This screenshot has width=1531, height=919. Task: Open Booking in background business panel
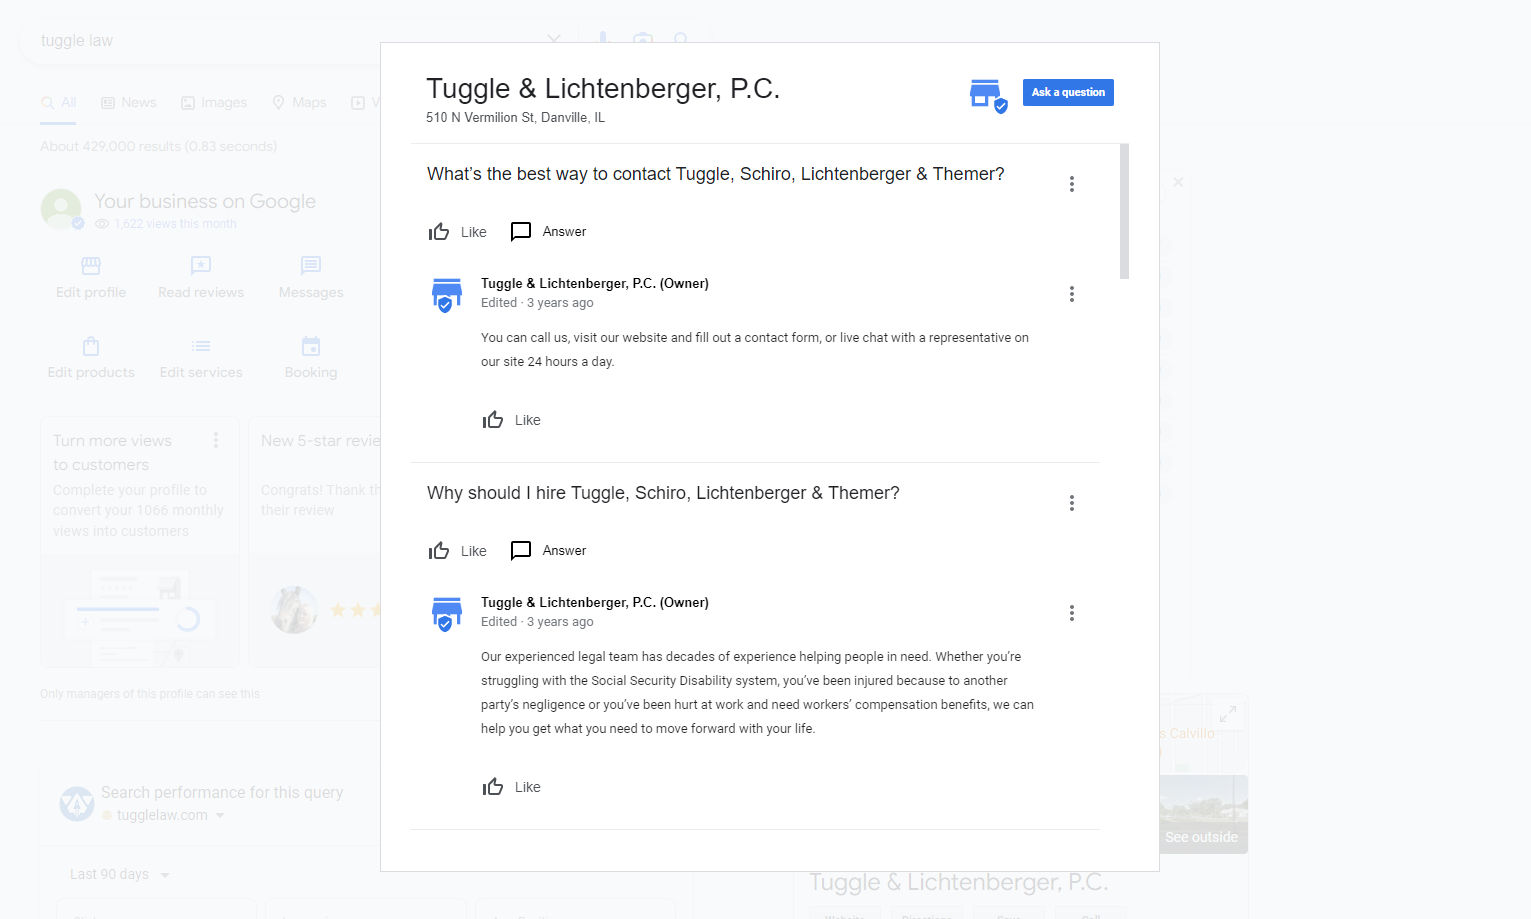tap(311, 357)
